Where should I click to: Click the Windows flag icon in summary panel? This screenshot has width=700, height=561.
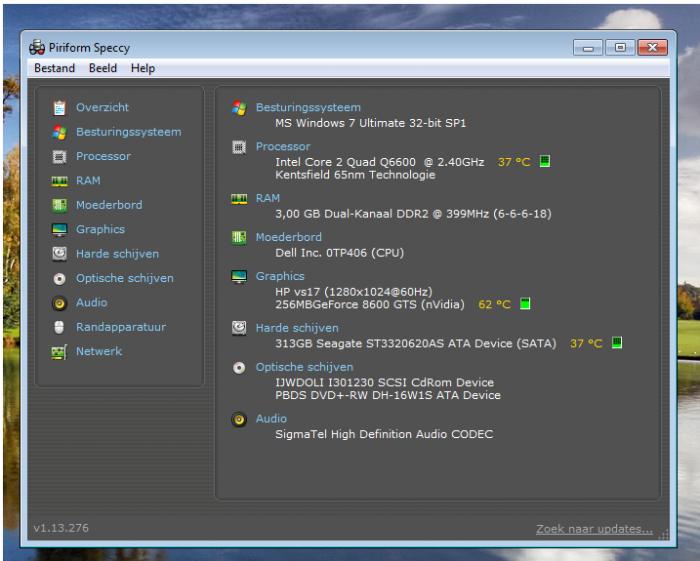tap(239, 108)
